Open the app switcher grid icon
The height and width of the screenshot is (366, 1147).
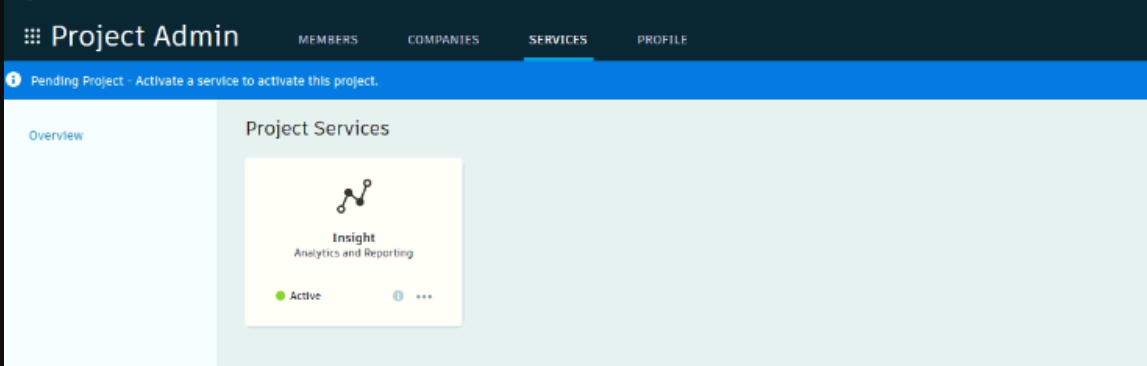(32, 37)
